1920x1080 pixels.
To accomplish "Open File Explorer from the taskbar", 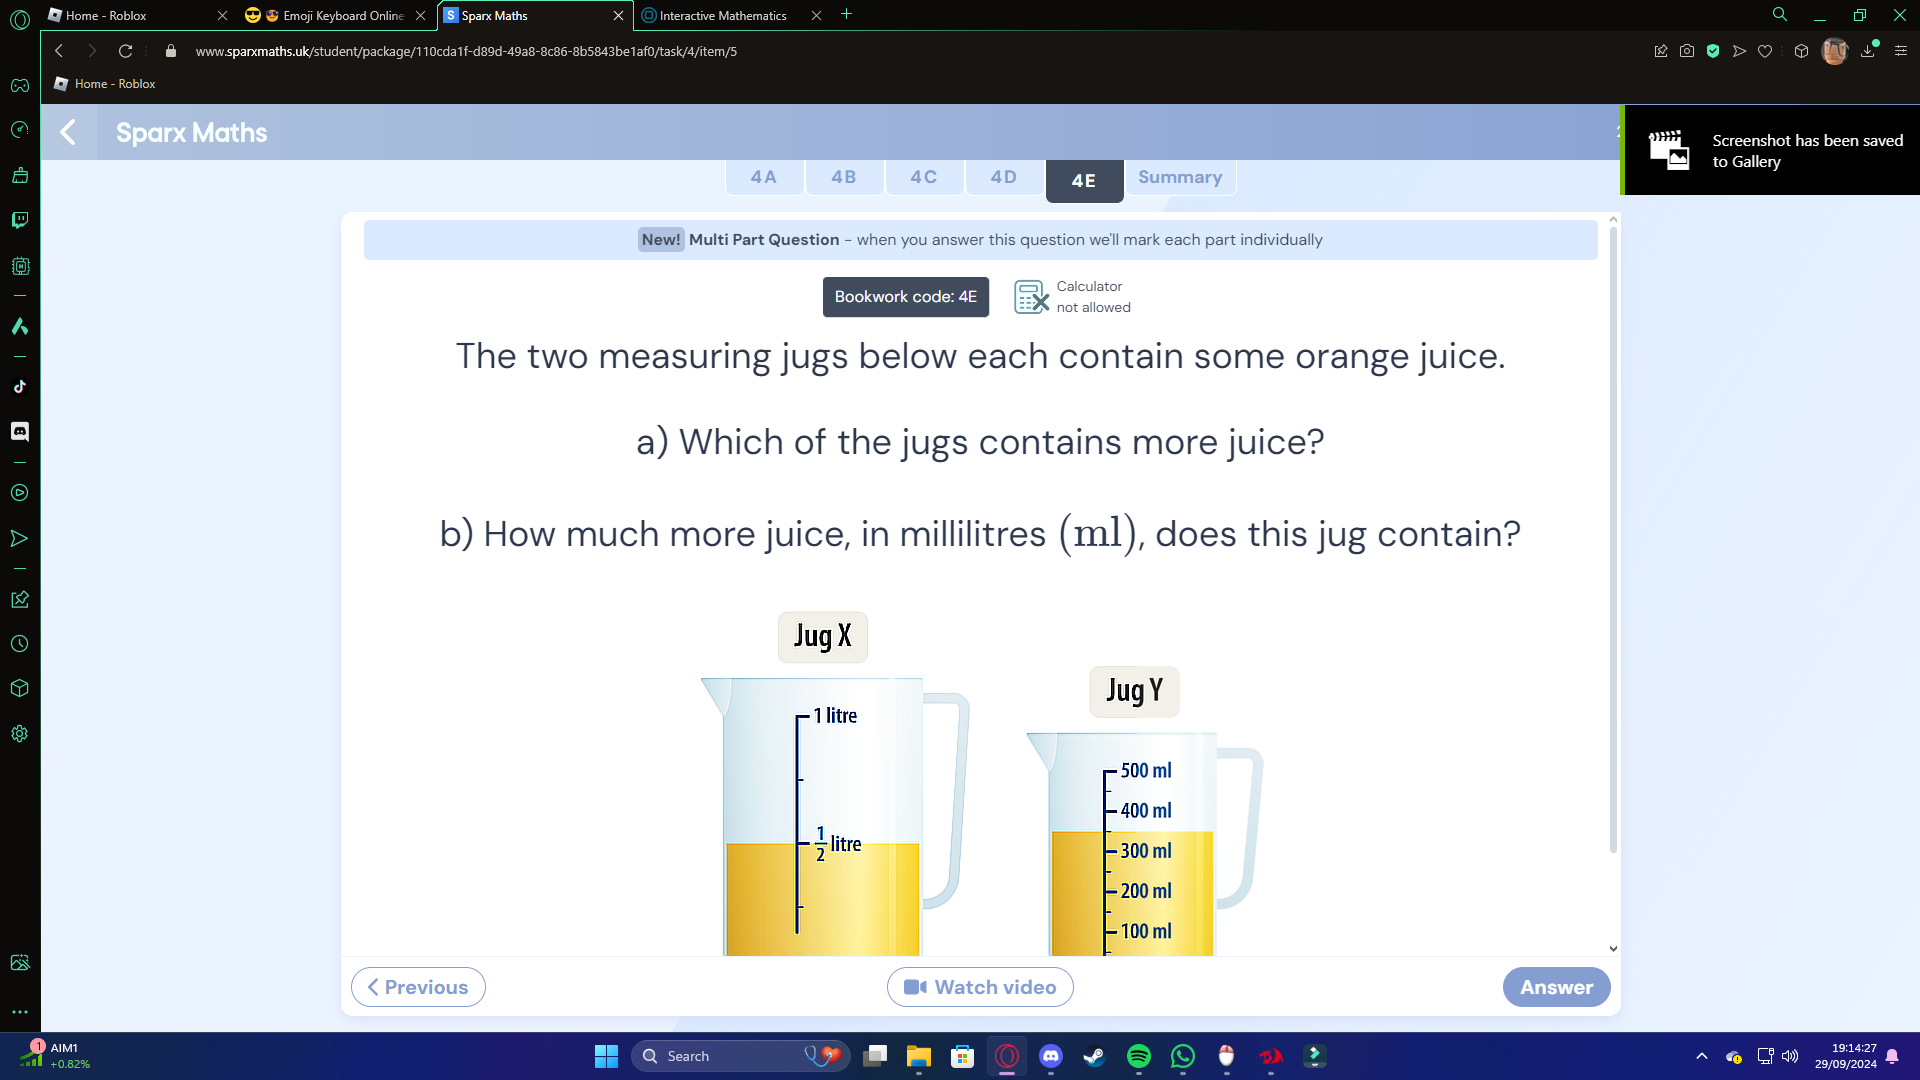I will click(919, 1056).
